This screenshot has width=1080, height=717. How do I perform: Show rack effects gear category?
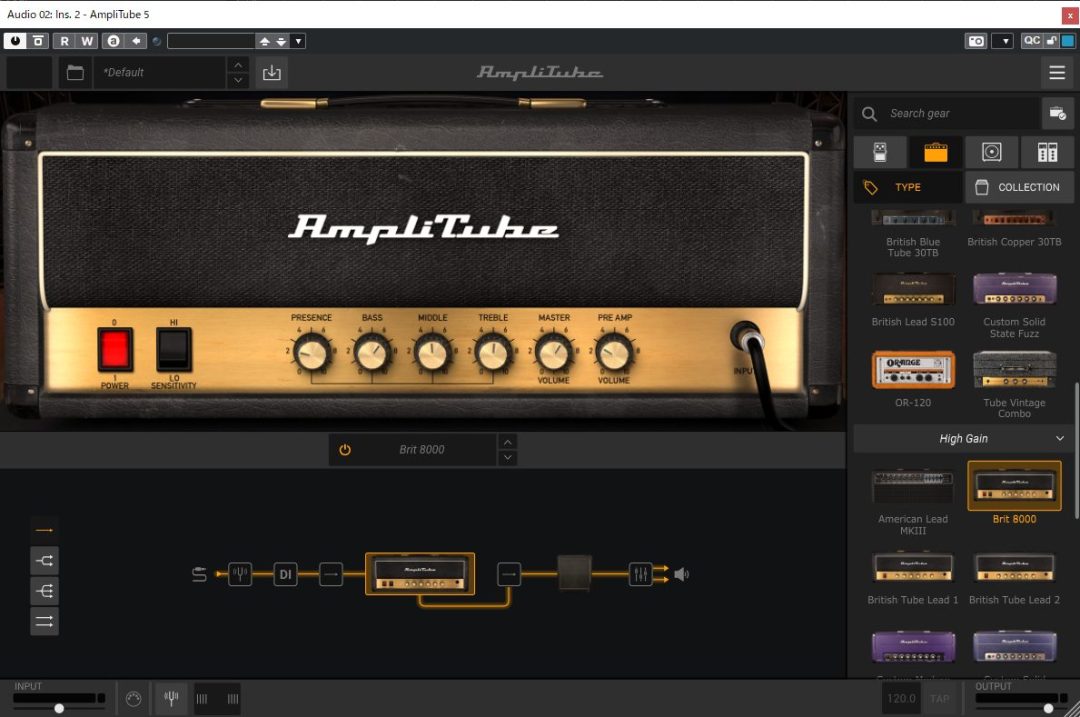[x=1047, y=152]
